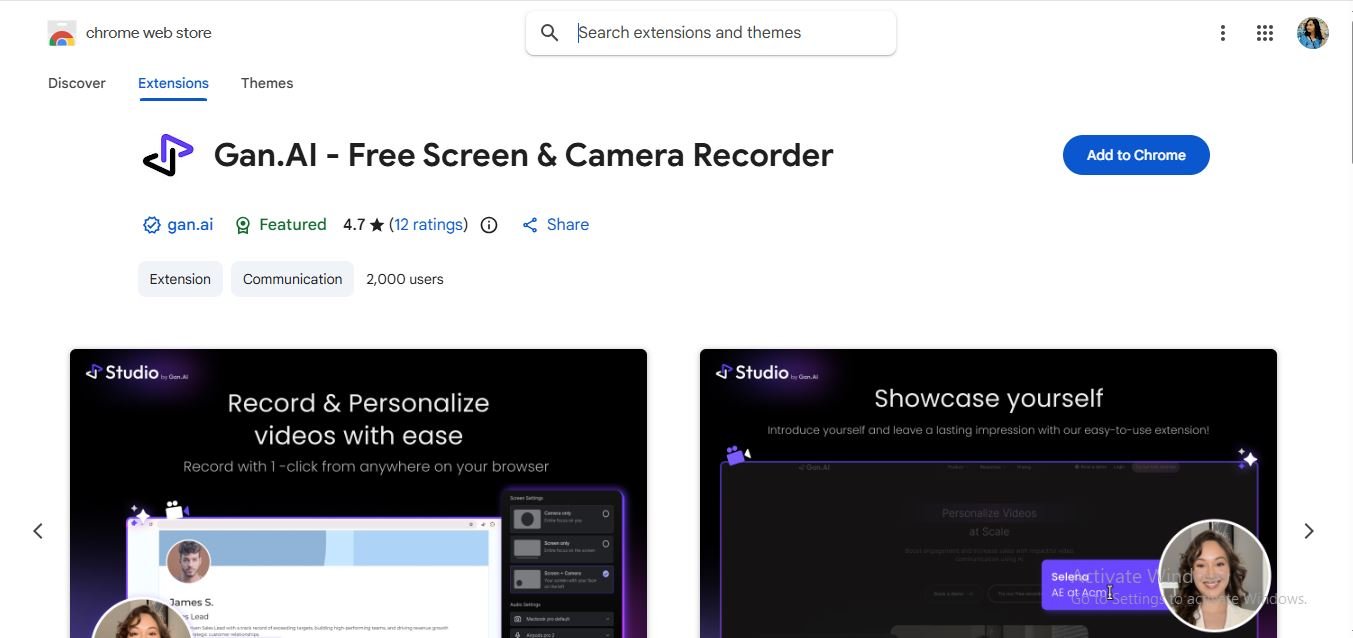Open the Showcase yourself screenshot

point(988,493)
